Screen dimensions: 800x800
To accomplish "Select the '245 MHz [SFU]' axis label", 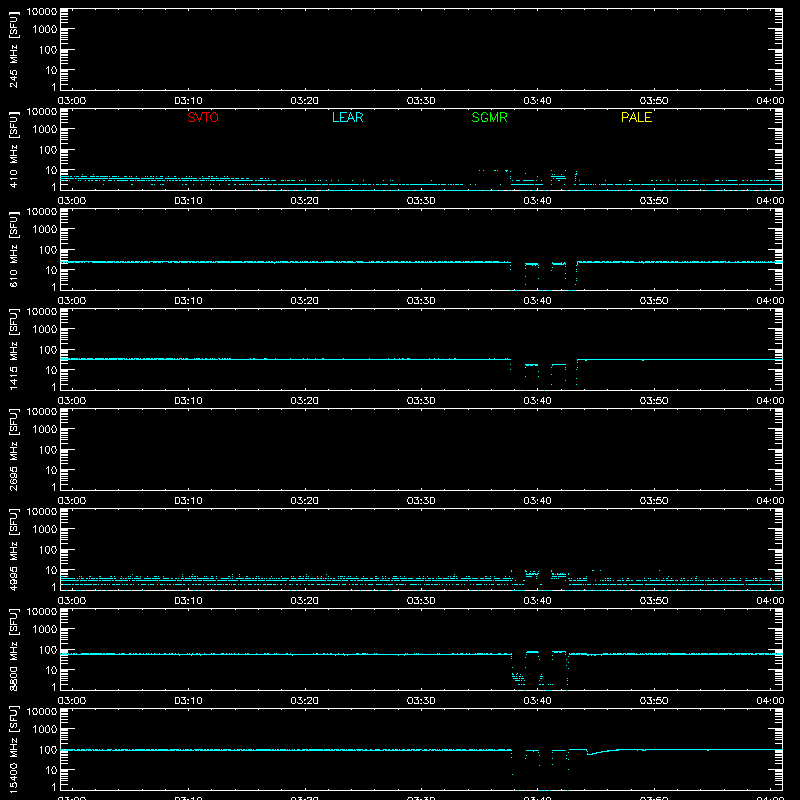I will [13, 49].
